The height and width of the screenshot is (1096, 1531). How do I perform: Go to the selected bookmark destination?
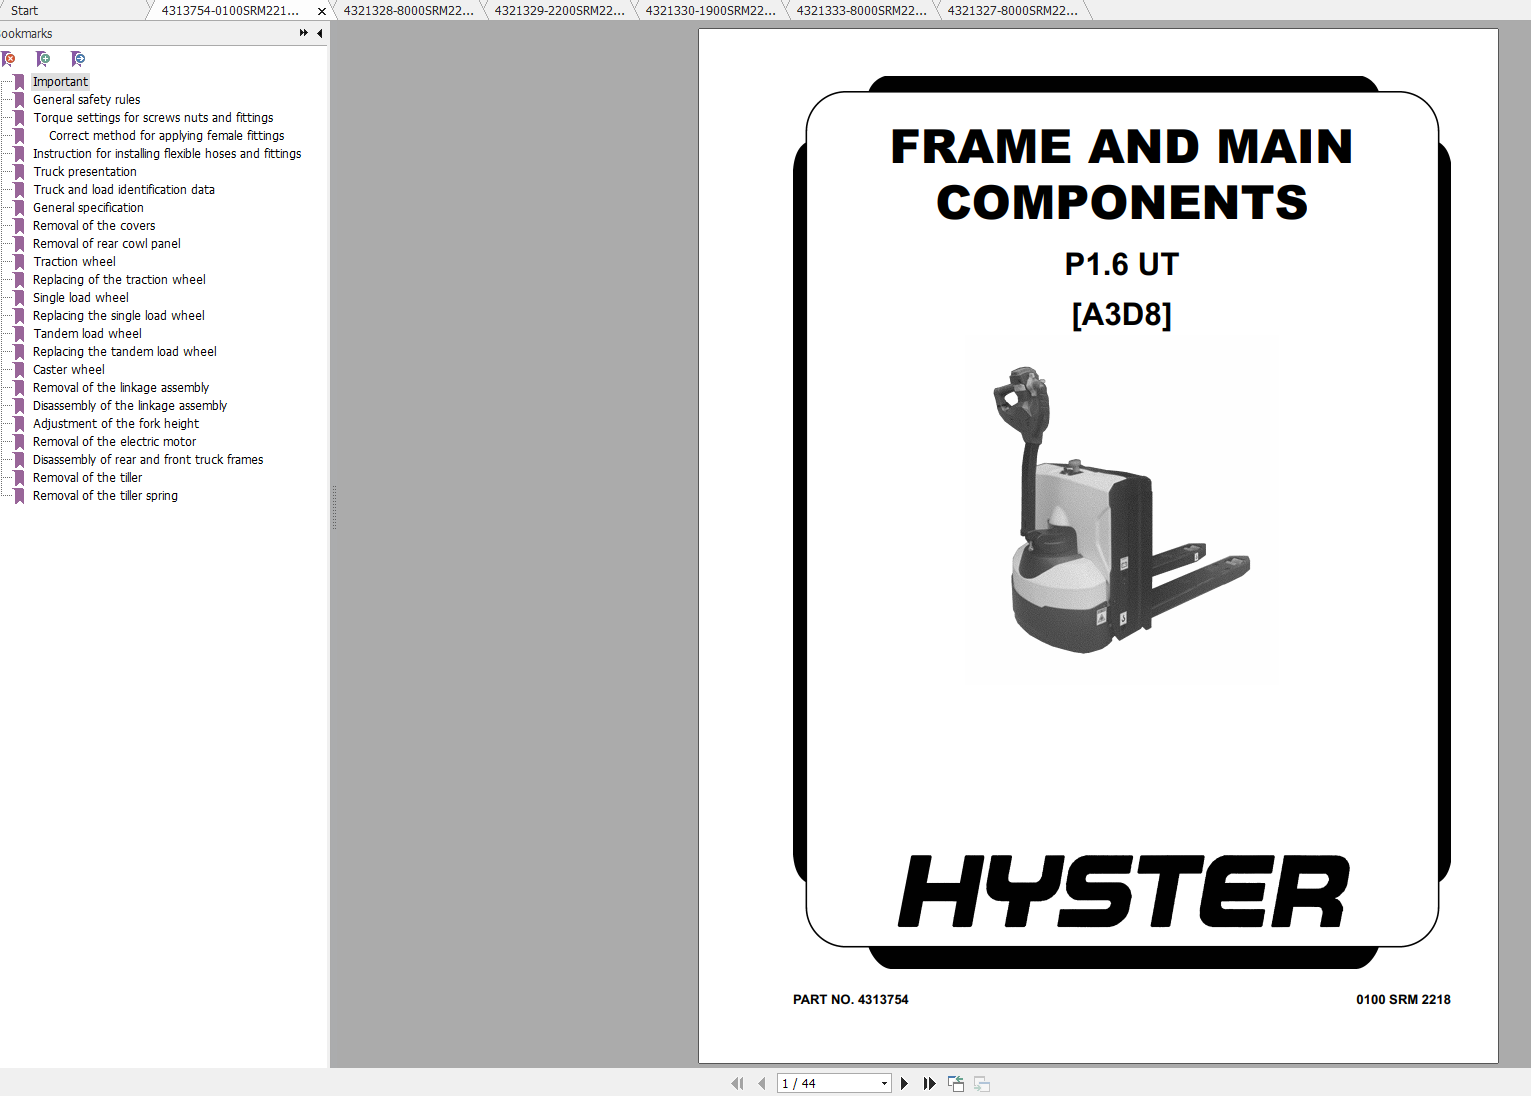[78, 58]
